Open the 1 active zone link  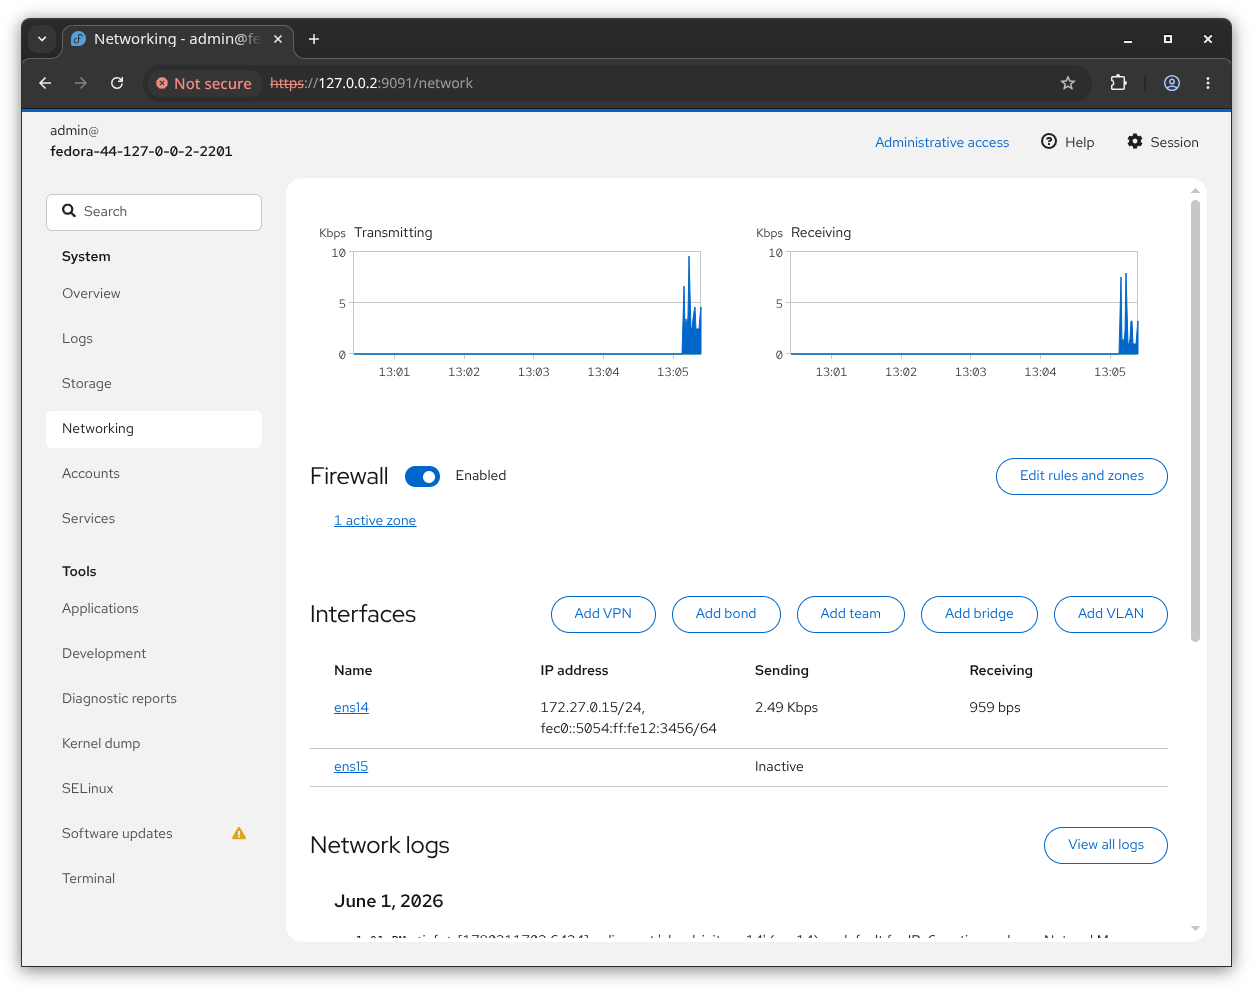375,520
